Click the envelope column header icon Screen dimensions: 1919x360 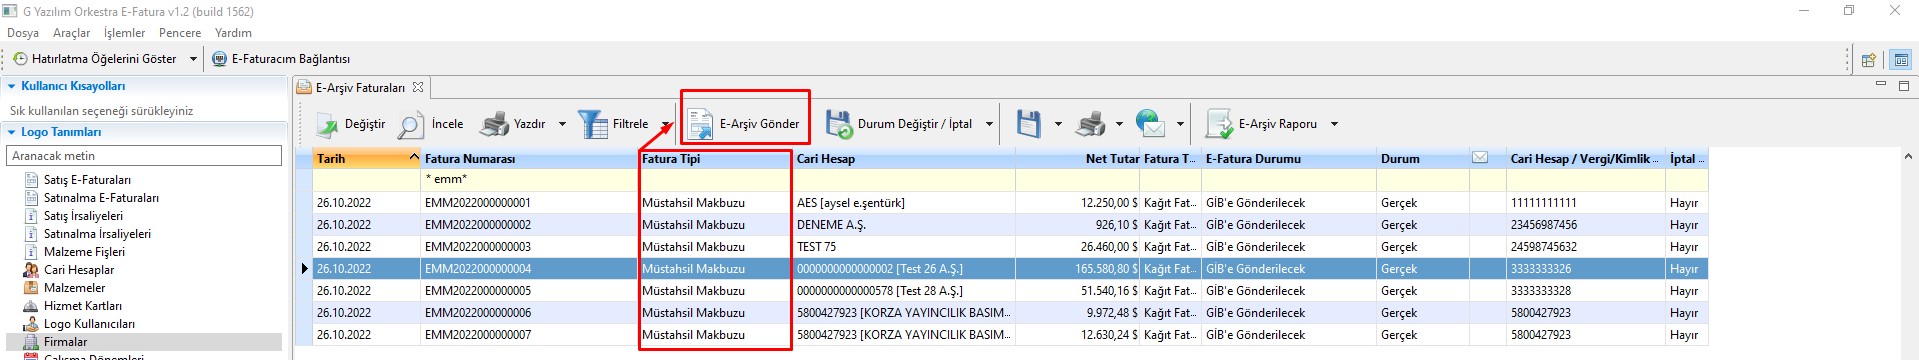tap(1480, 158)
